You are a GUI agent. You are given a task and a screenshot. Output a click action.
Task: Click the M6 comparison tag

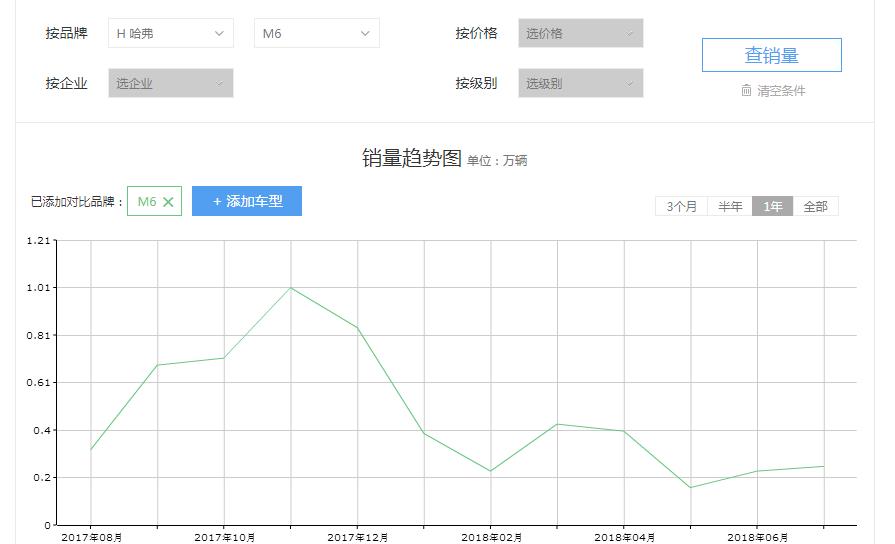154,201
